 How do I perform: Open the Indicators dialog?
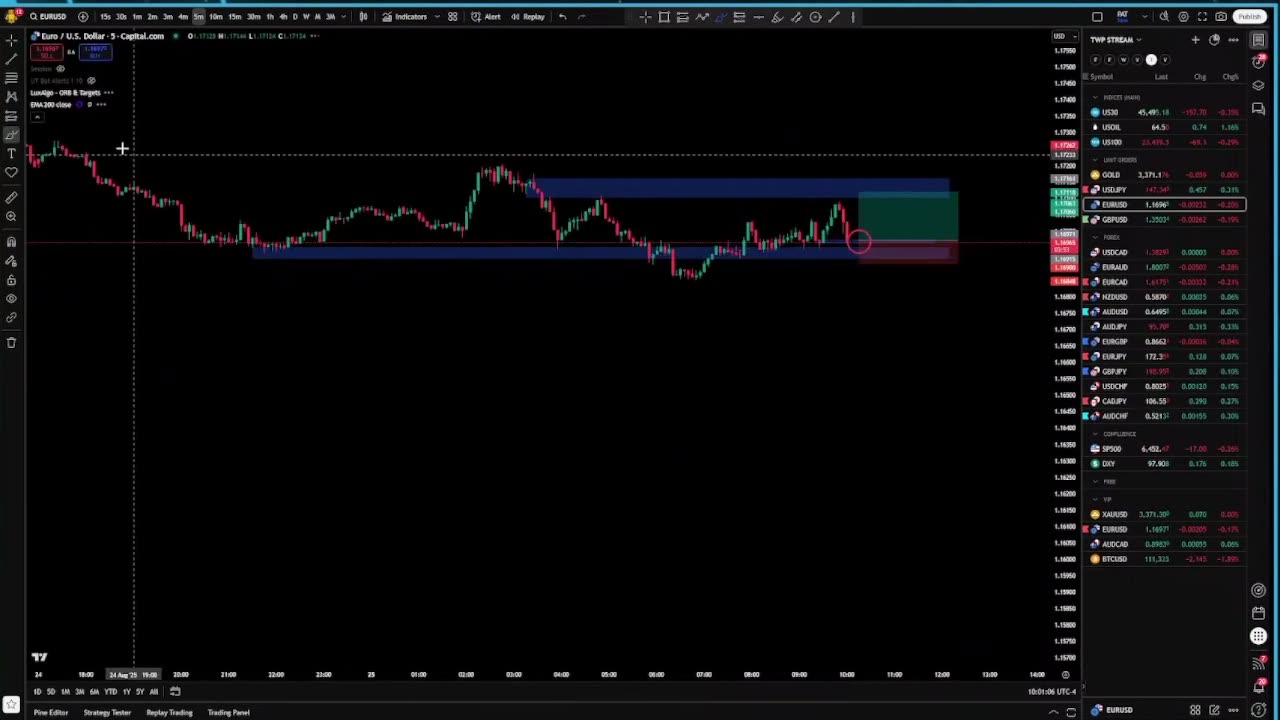click(404, 16)
